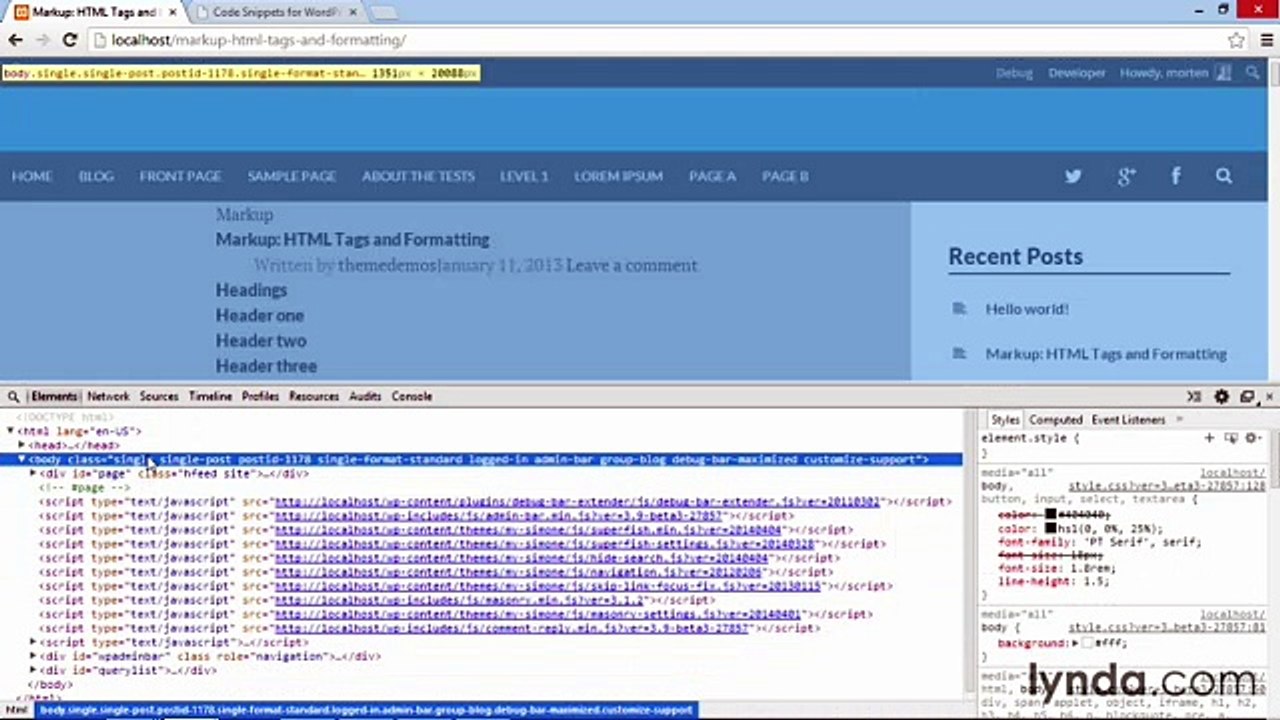
Task: Switch to the Console tab
Action: click(412, 397)
